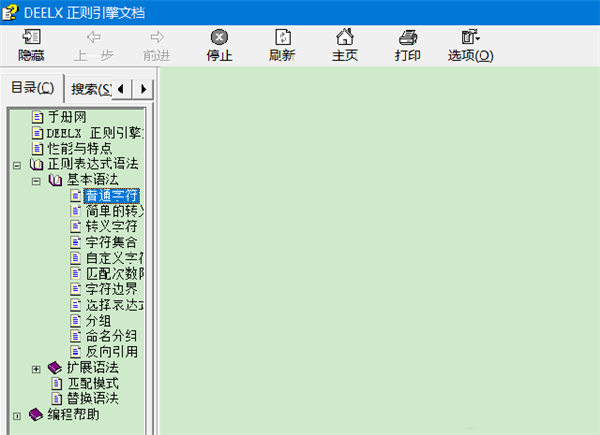This screenshot has height=435, width=600.
Task: Expand the 编程帮助 node
Action: point(17,416)
